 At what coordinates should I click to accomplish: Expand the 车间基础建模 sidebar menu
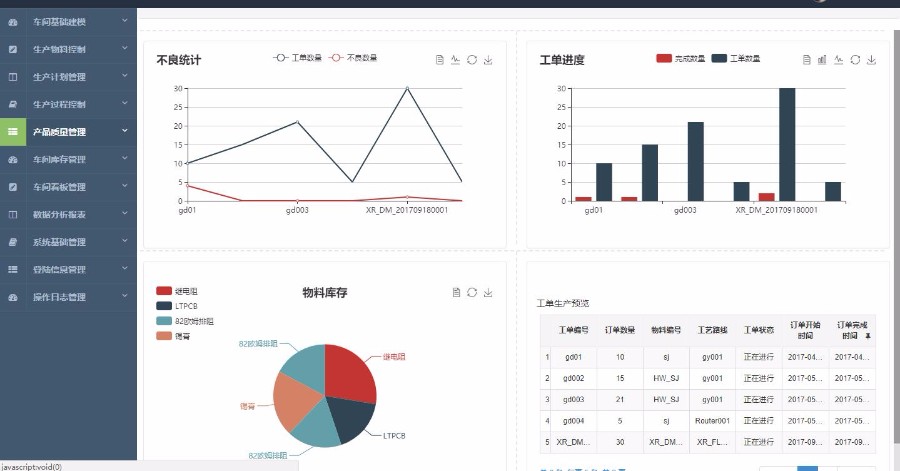[68, 22]
